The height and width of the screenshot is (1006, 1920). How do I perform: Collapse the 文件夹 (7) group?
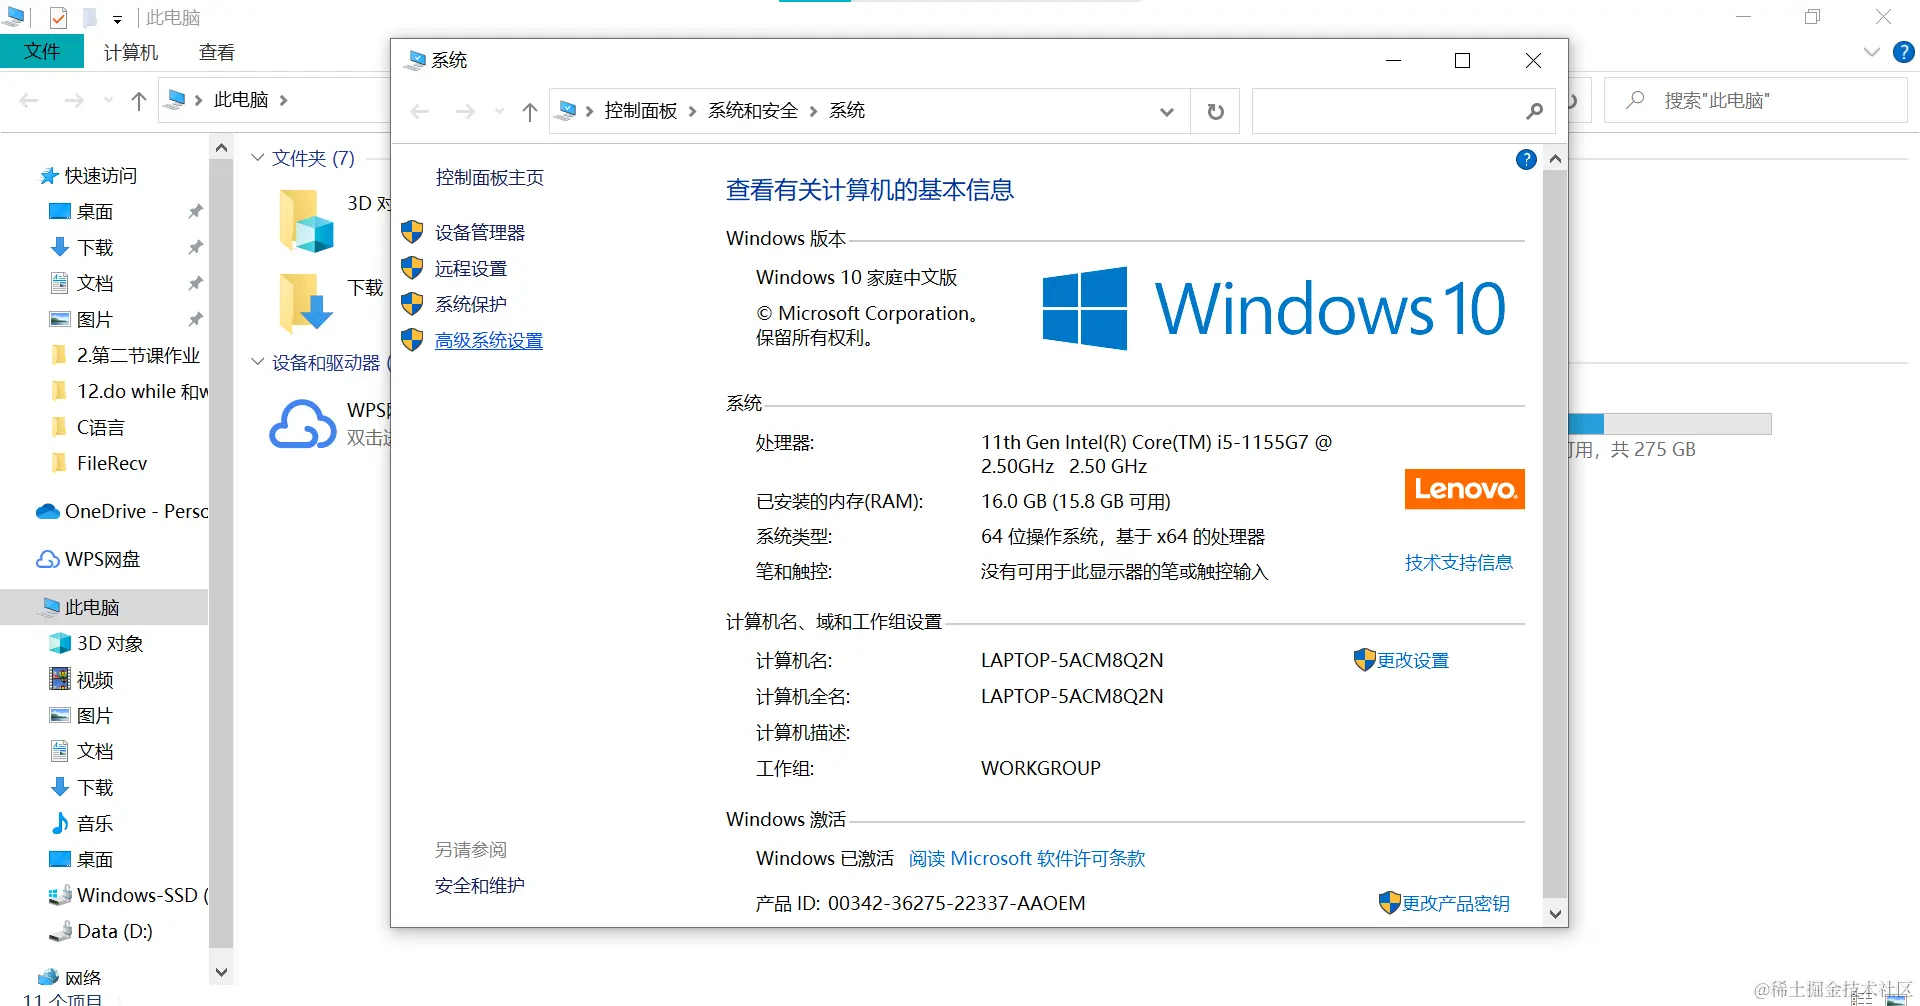[257, 158]
